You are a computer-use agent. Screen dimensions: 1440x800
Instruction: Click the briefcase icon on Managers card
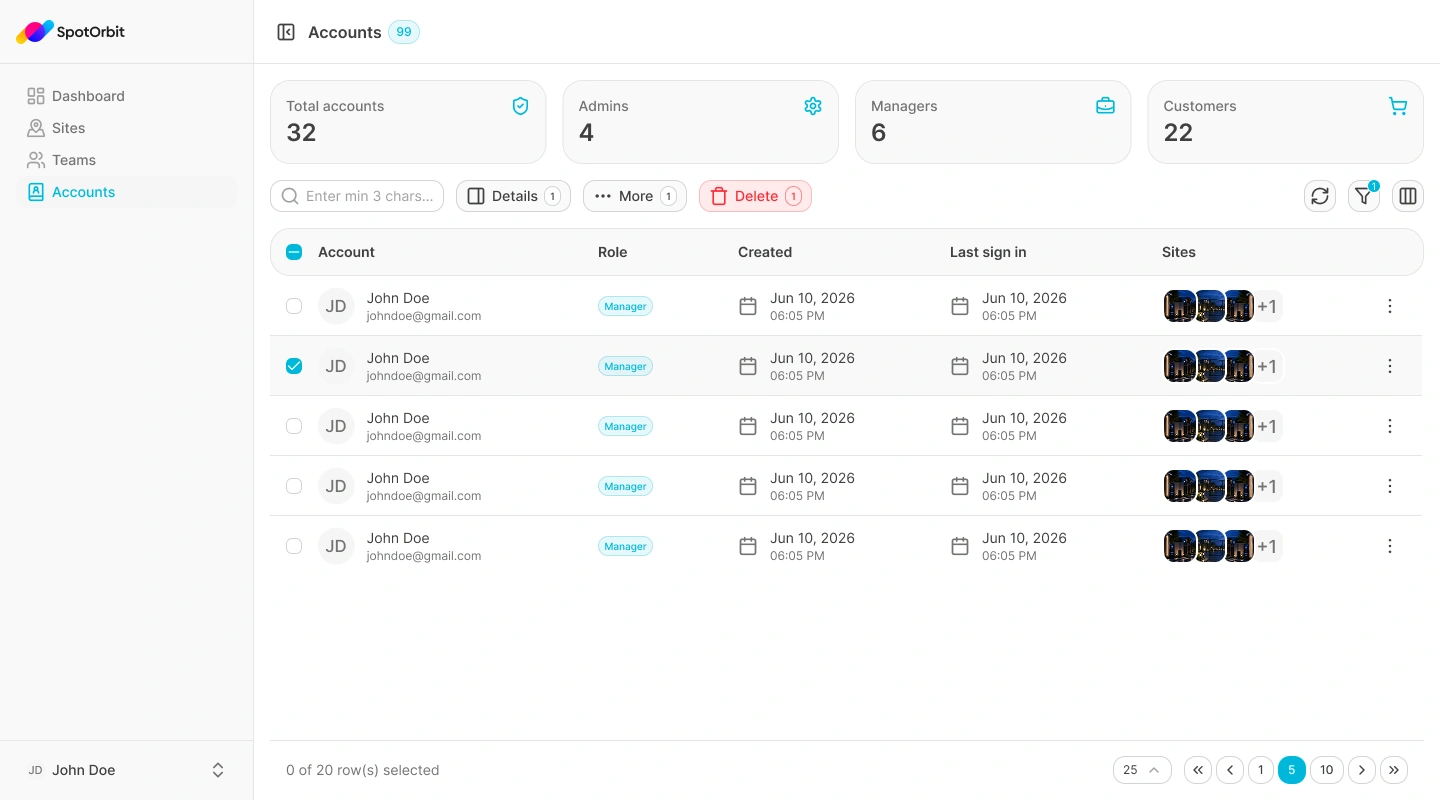coord(1105,106)
